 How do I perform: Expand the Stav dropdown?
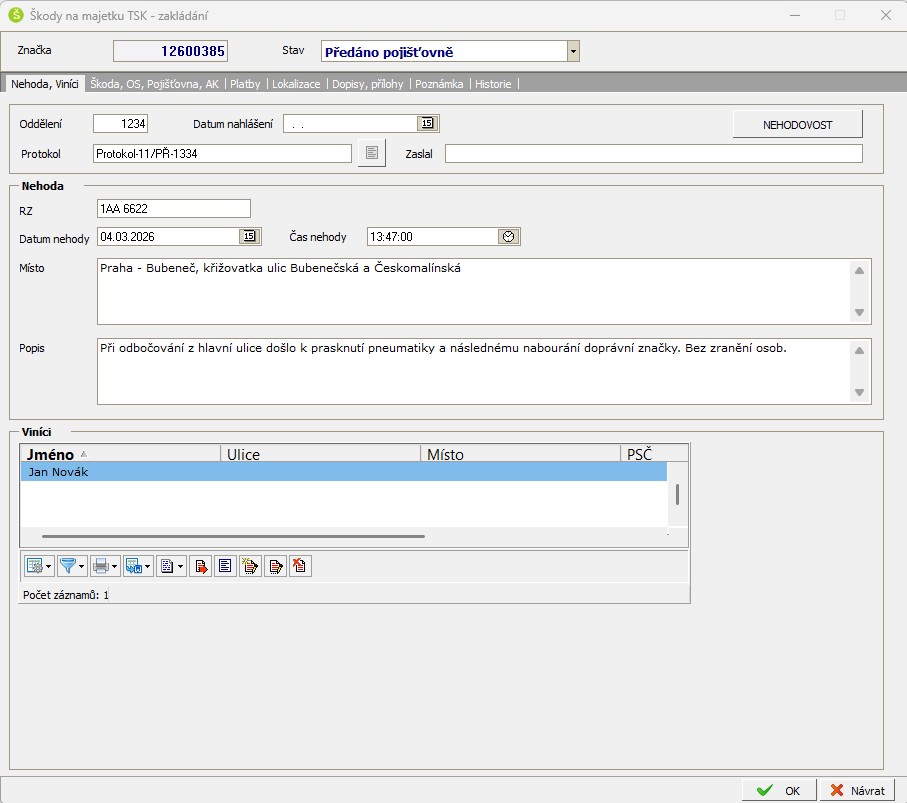point(573,51)
